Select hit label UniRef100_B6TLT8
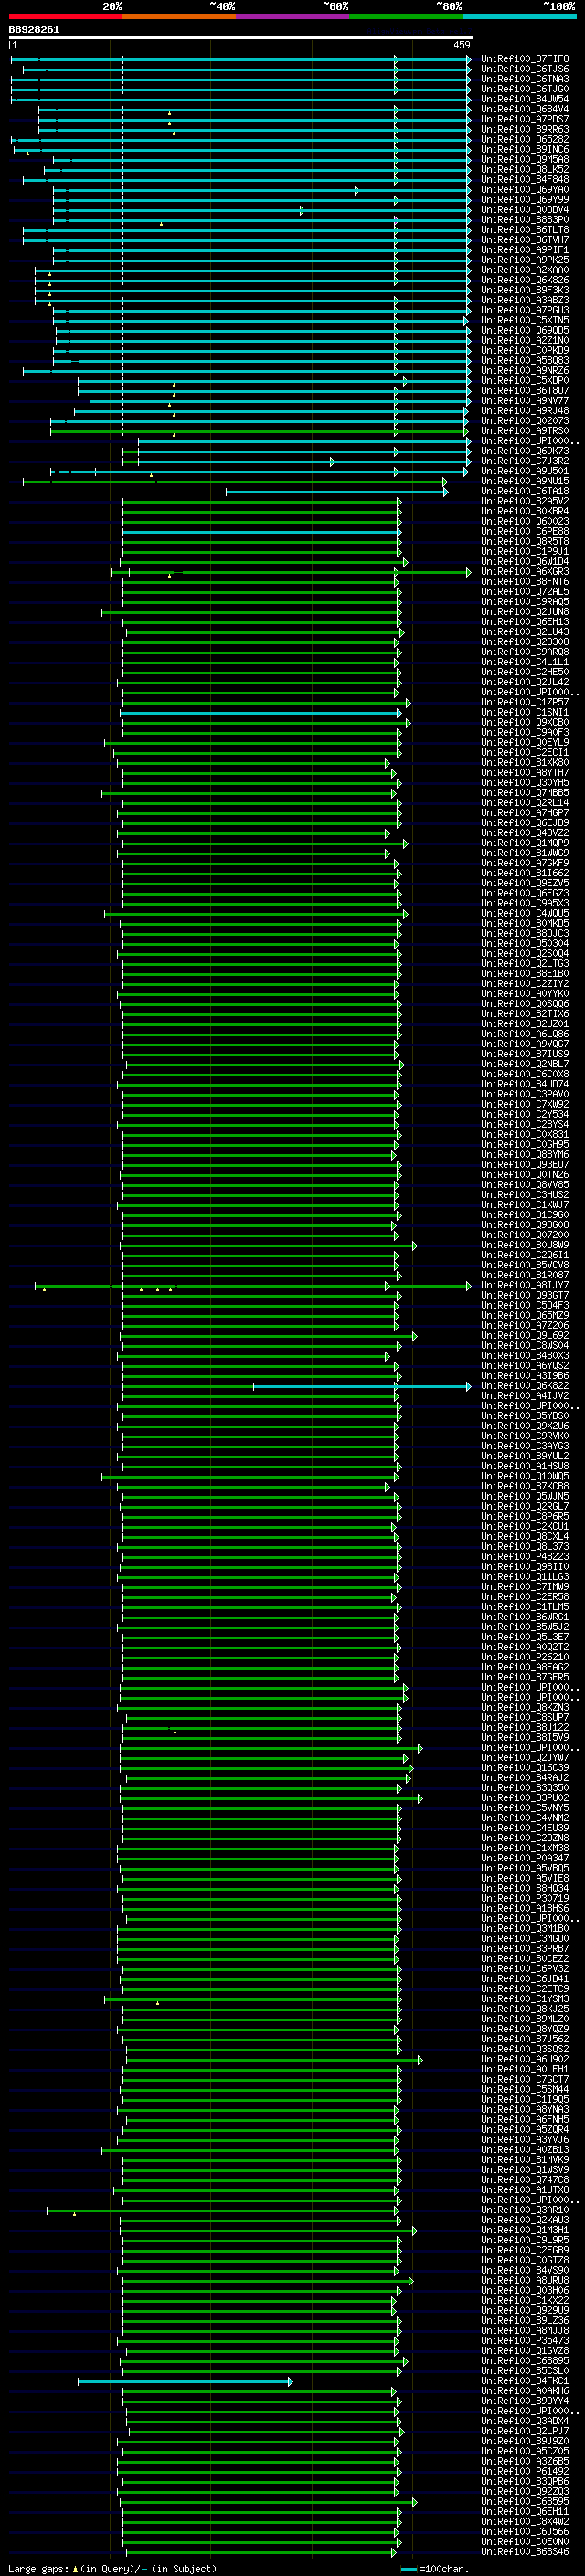585x2576 pixels. coord(525,230)
